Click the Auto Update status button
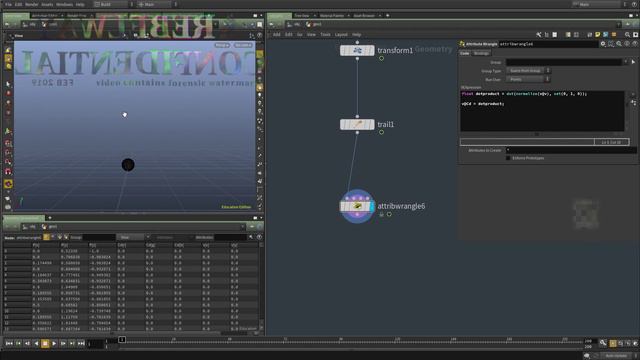Viewport: 640px width, 360px height. click(616, 356)
